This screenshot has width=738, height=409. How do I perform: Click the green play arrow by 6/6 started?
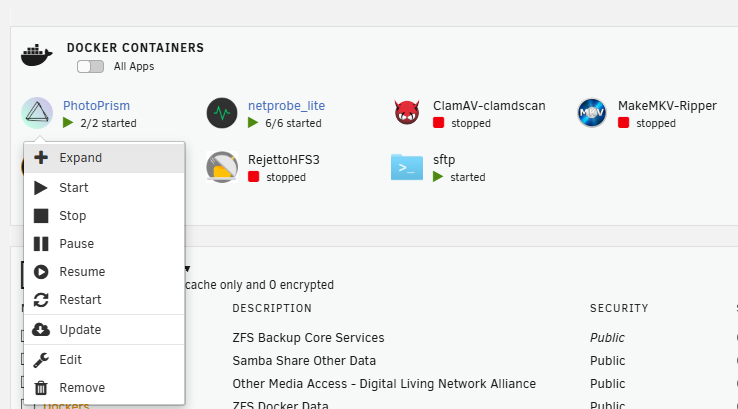253,123
